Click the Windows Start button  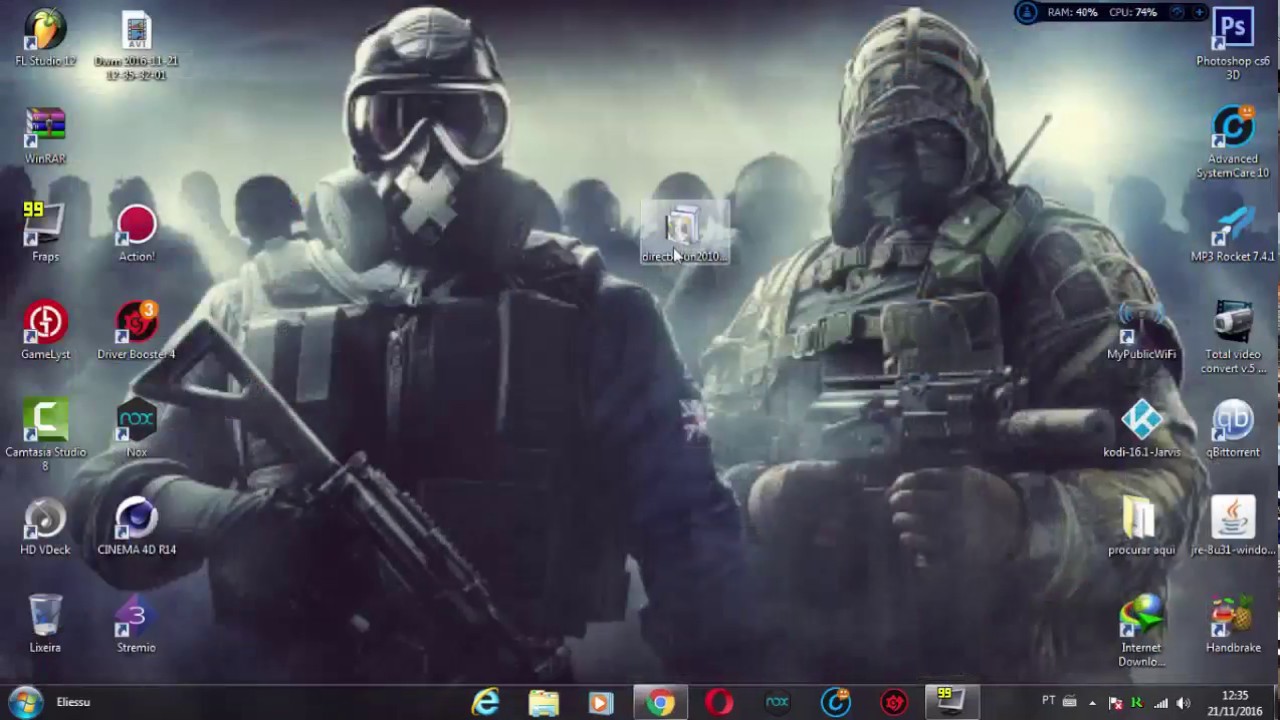coord(25,702)
